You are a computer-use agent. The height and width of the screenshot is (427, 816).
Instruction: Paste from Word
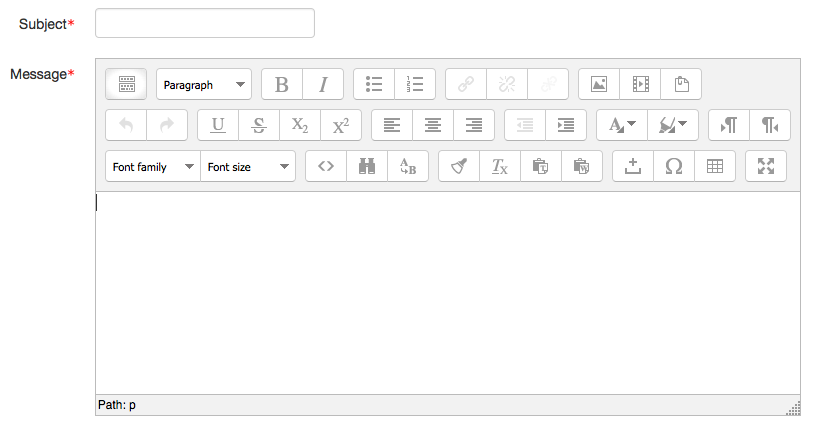582,166
